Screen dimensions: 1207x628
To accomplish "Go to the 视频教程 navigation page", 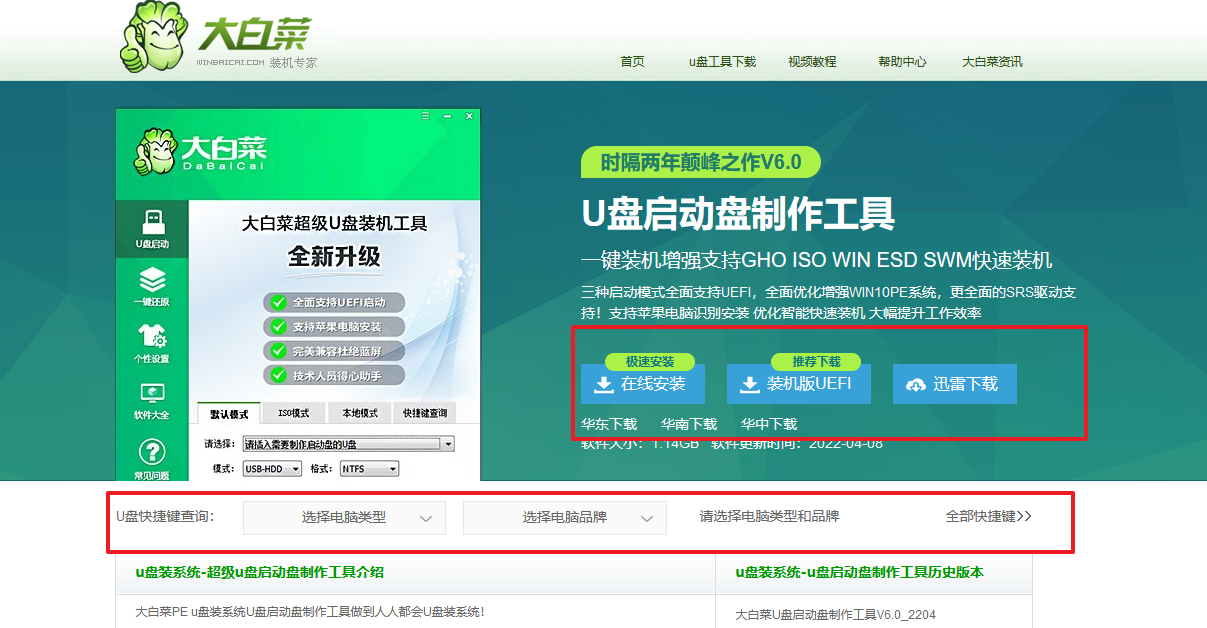I will 812,62.
